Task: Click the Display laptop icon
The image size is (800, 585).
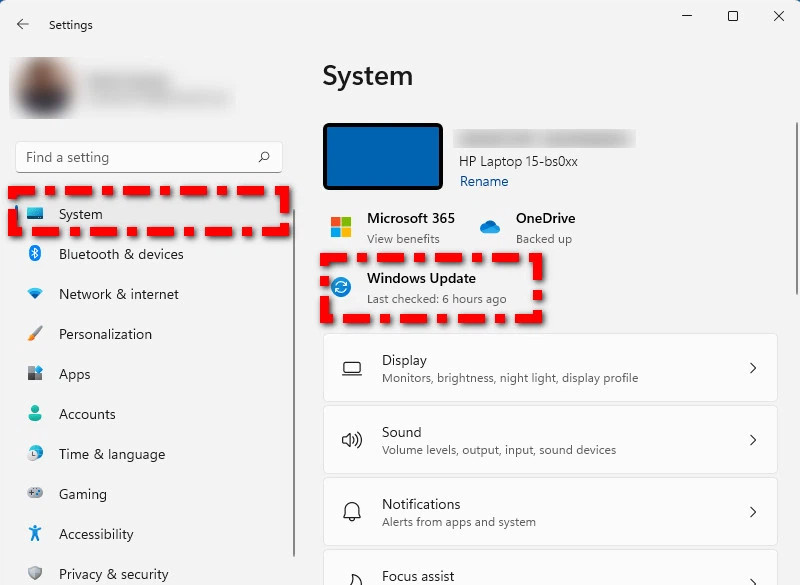Action: (x=352, y=368)
